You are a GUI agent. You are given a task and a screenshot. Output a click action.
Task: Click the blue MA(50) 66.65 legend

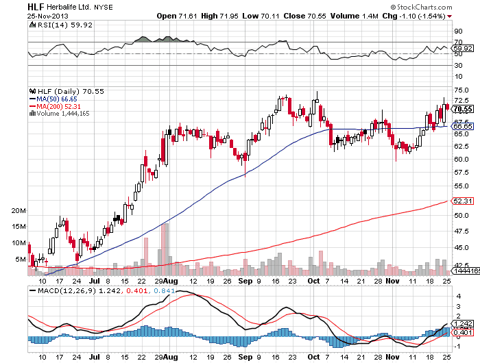(x=53, y=99)
